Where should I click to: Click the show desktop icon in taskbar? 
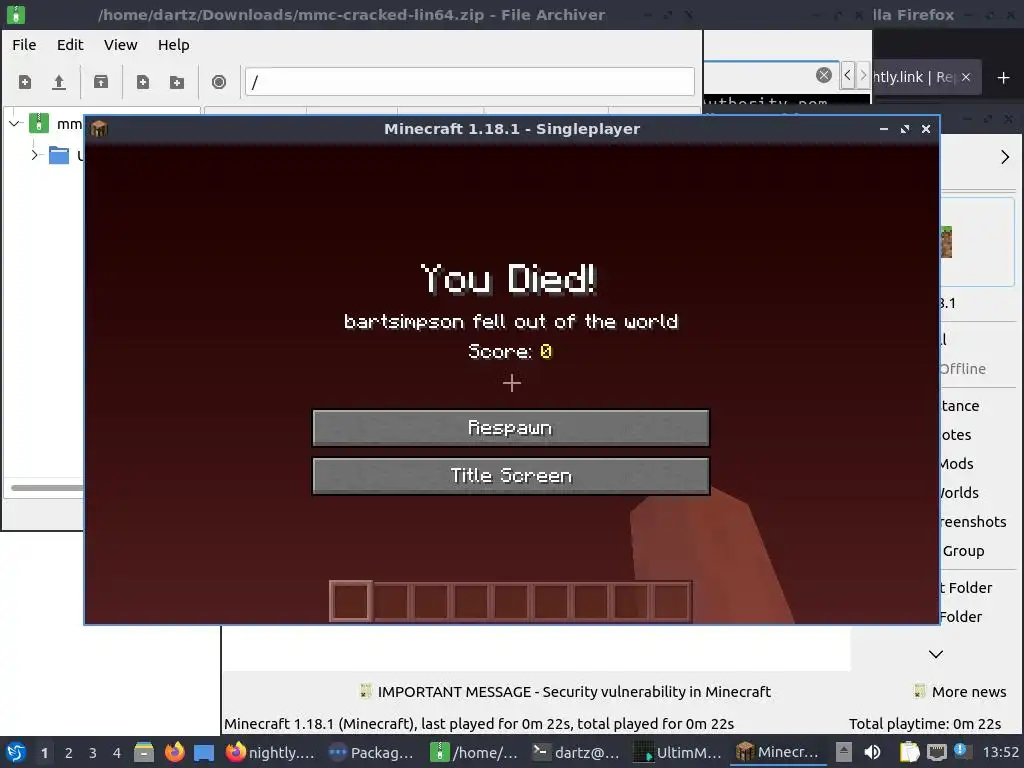click(x=204, y=753)
